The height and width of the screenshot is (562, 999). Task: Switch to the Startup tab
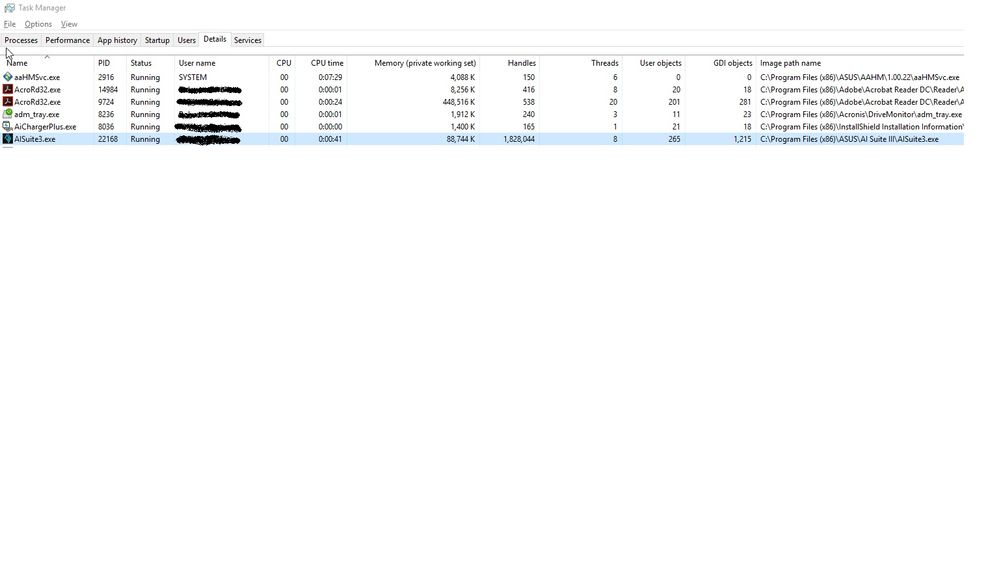pos(157,40)
